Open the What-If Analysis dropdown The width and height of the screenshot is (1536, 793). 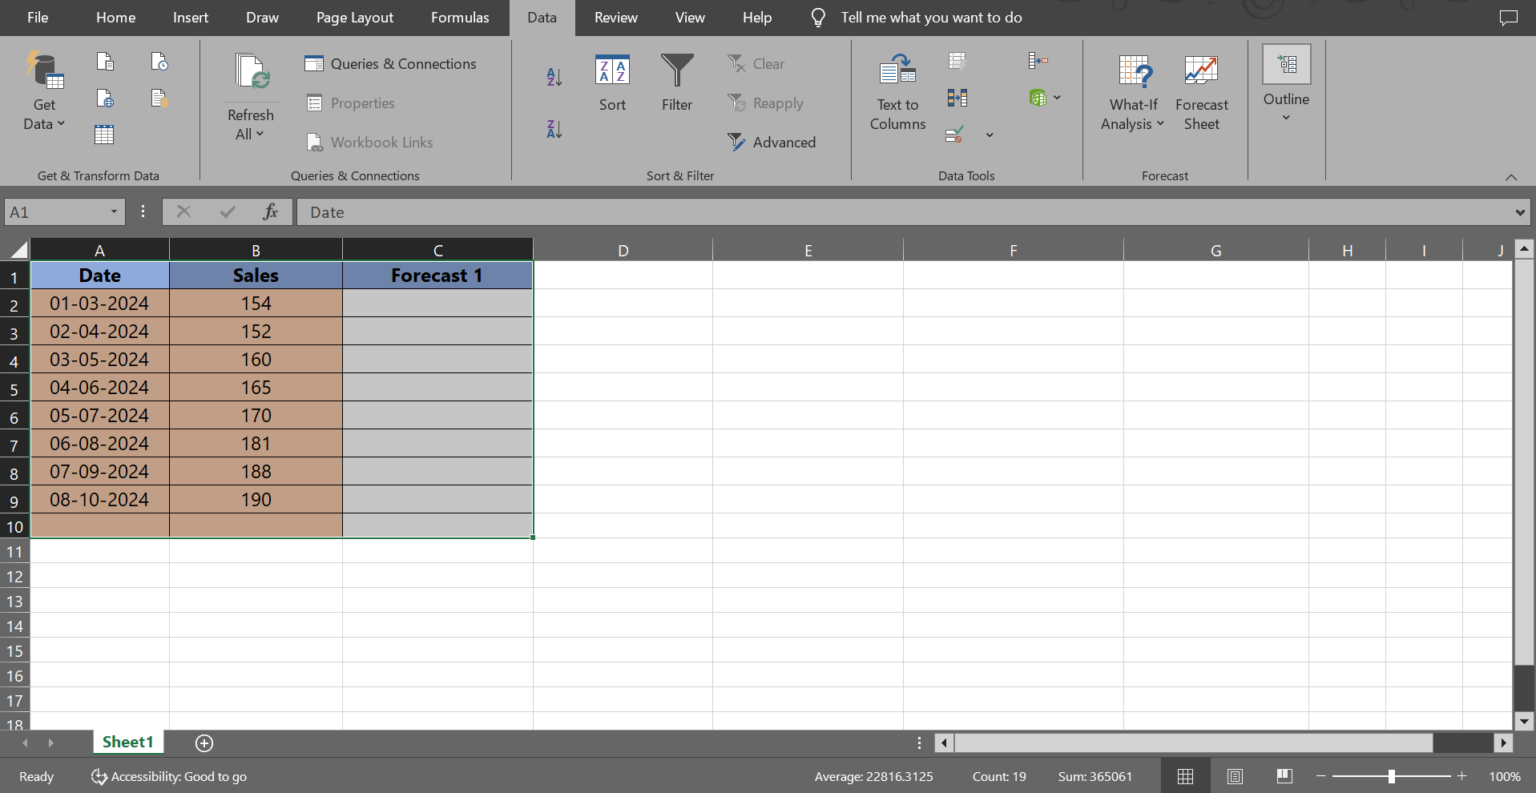pos(1132,124)
